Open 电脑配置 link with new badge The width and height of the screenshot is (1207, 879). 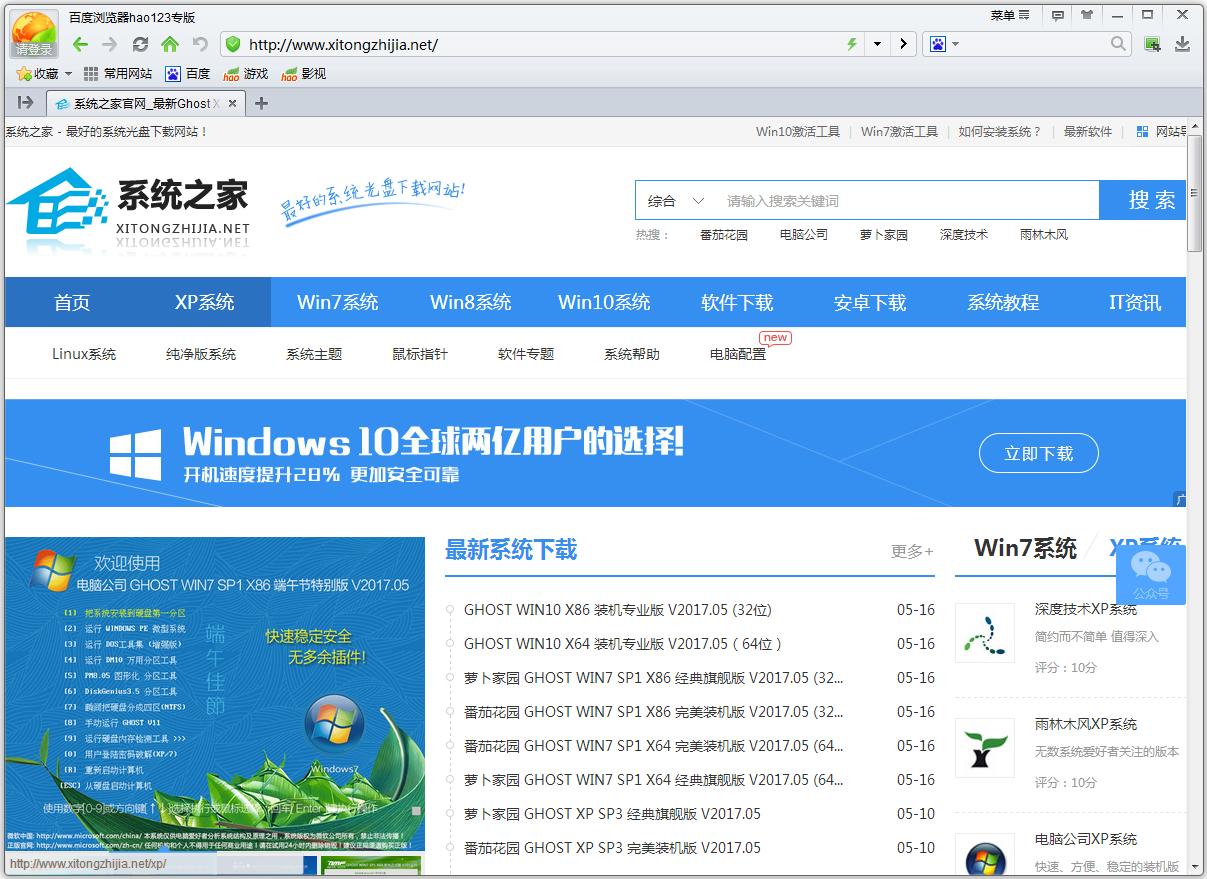click(x=738, y=354)
